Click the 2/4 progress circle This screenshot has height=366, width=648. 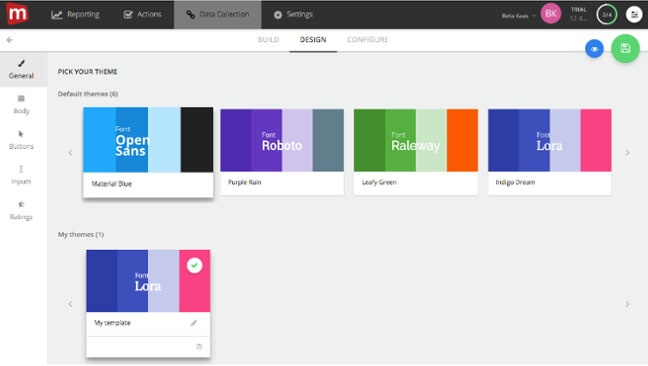607,14
